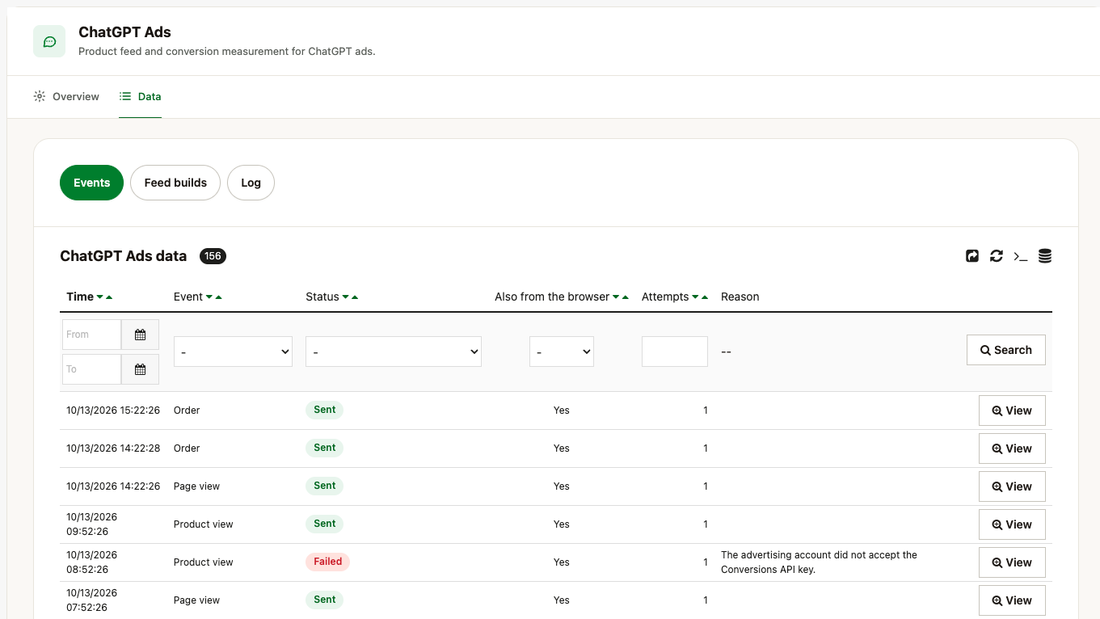Click the Reason column header
1100x619 pixels.
740,297
